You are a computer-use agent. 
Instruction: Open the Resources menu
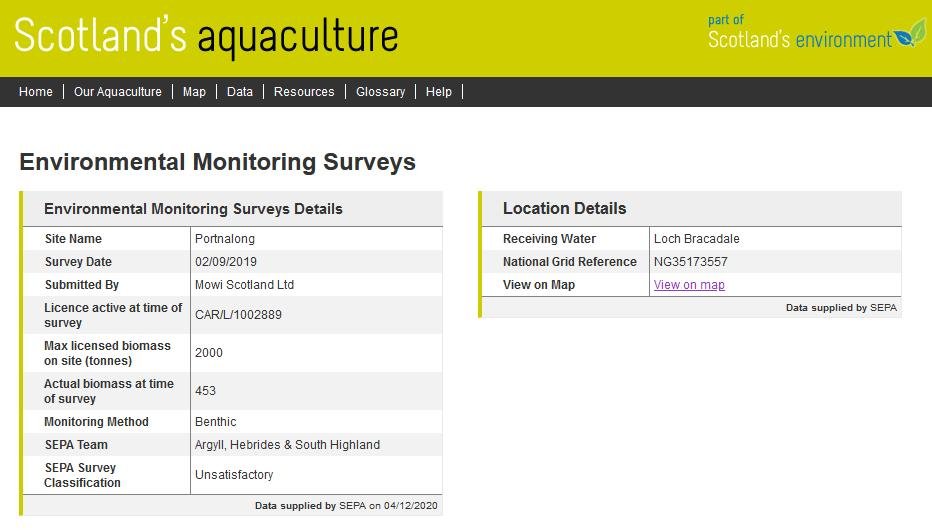pos(304,92)
